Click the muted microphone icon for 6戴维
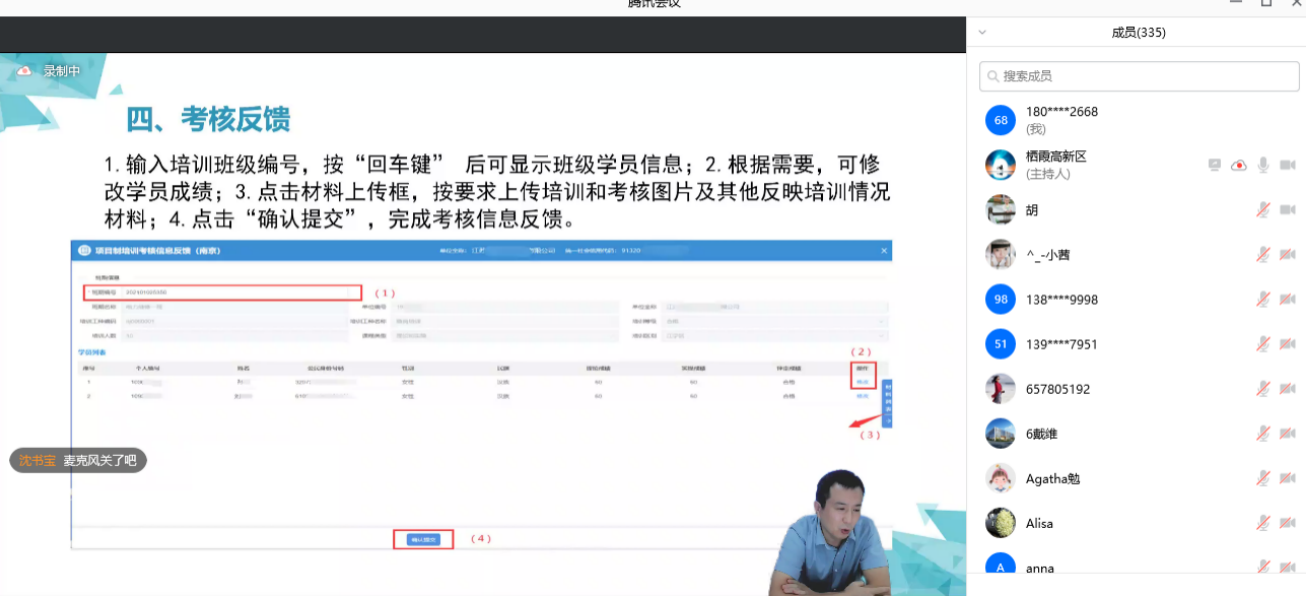This screenshot has height=596, width=1314. coord(1264,434)
